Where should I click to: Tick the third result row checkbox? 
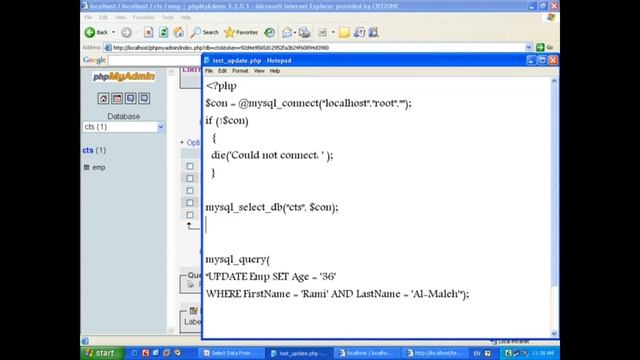[190, 191]
